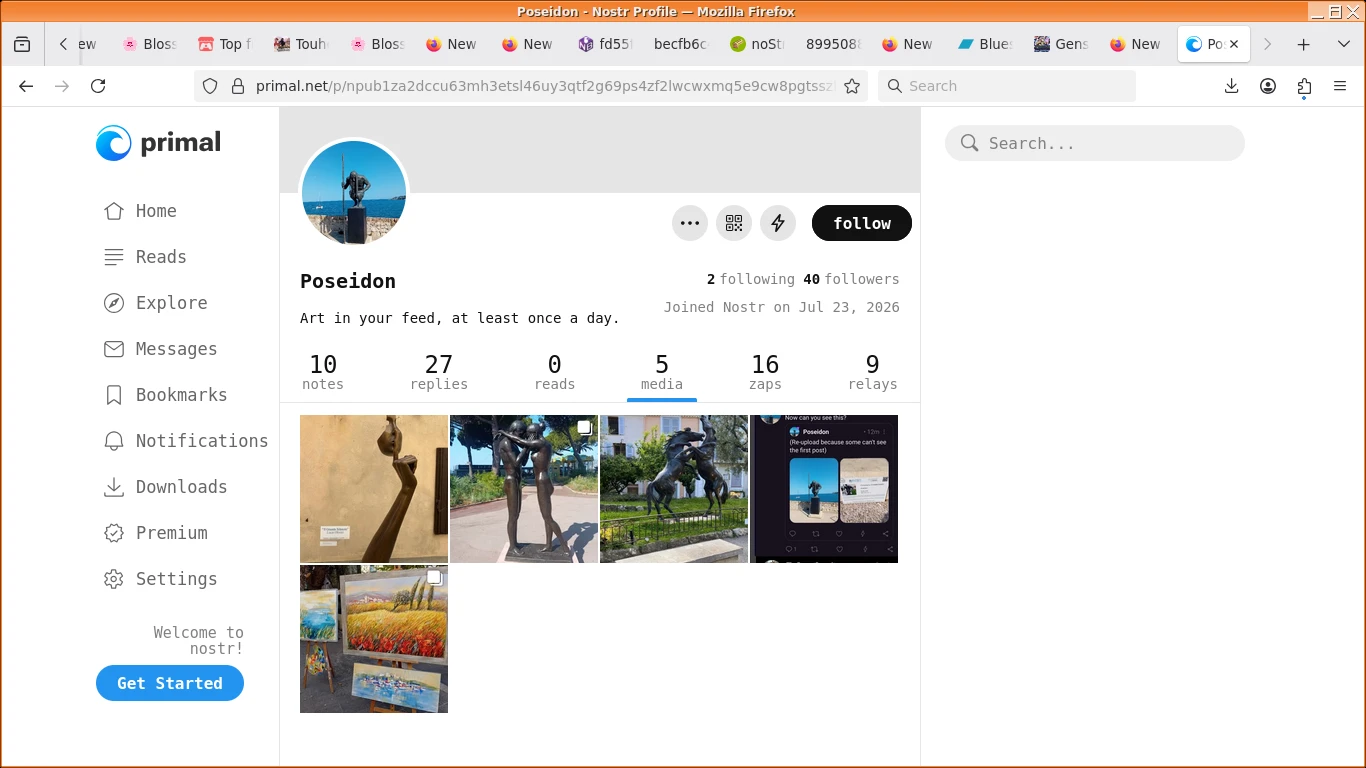The width and height of the screenshot is (1366, 768).
Task: Follow the Poseidon profile
Action: pos(862,223)
